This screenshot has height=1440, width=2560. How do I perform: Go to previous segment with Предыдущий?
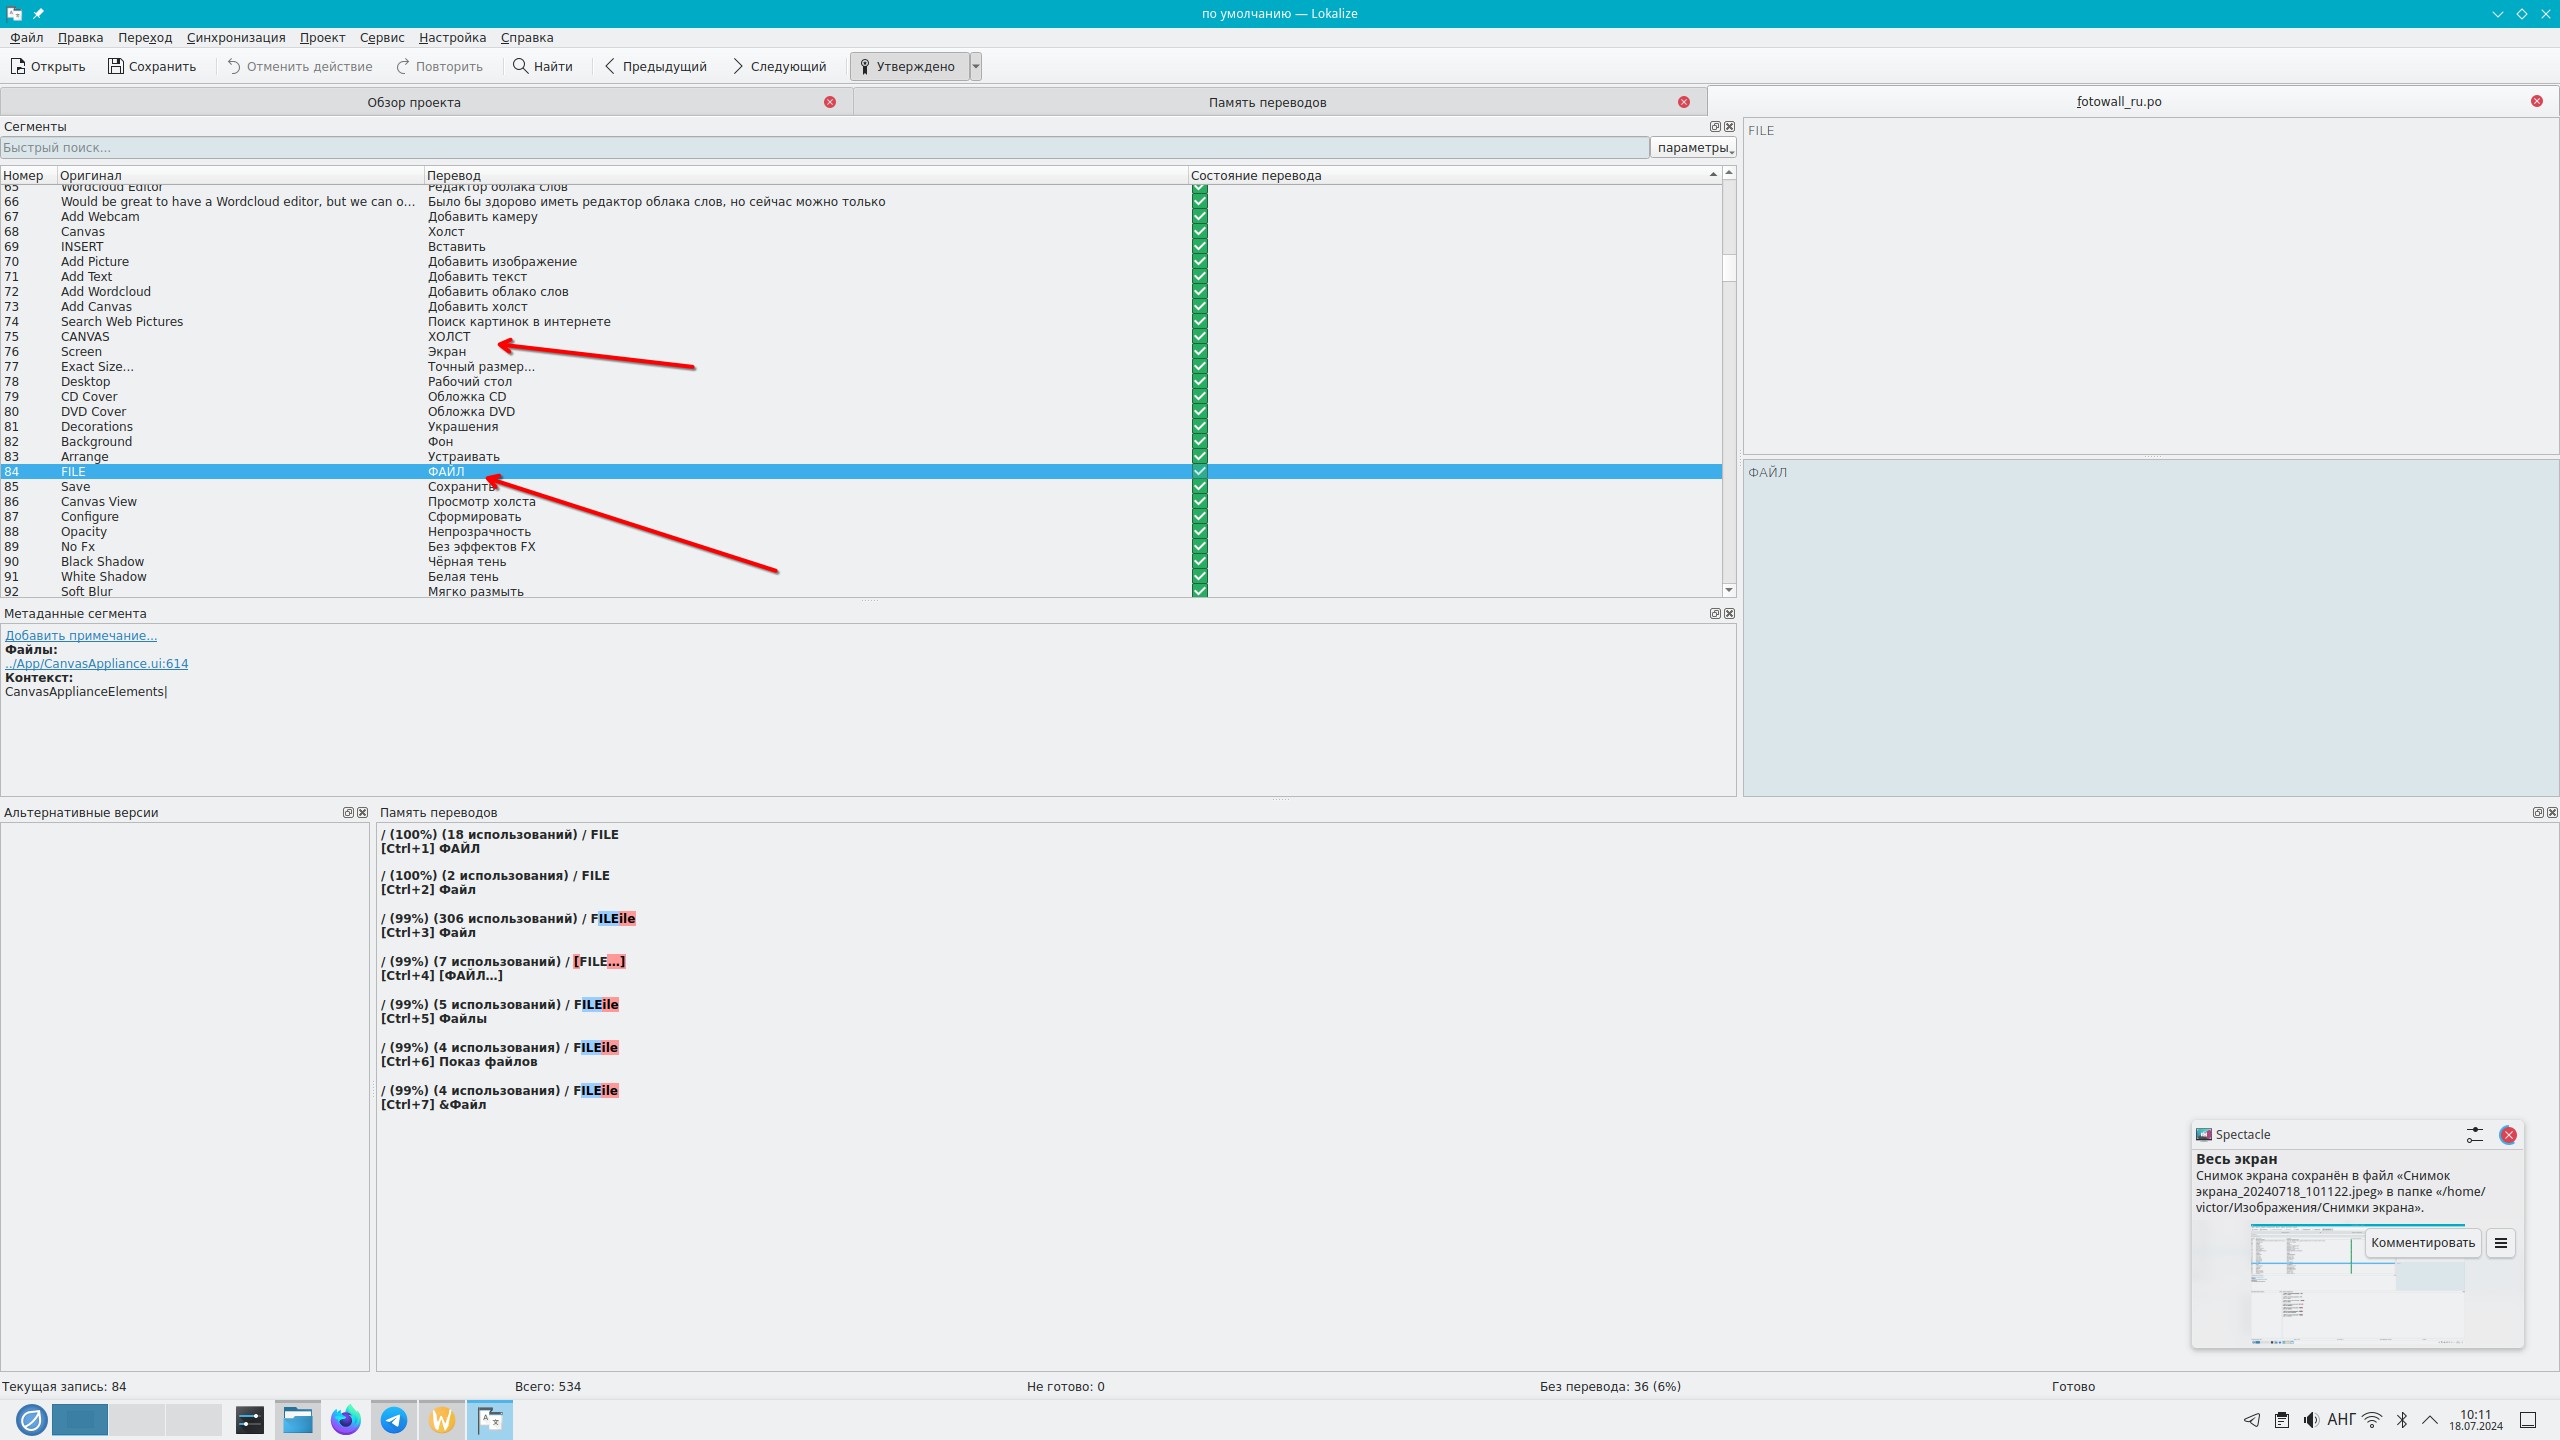click(655, 66)
